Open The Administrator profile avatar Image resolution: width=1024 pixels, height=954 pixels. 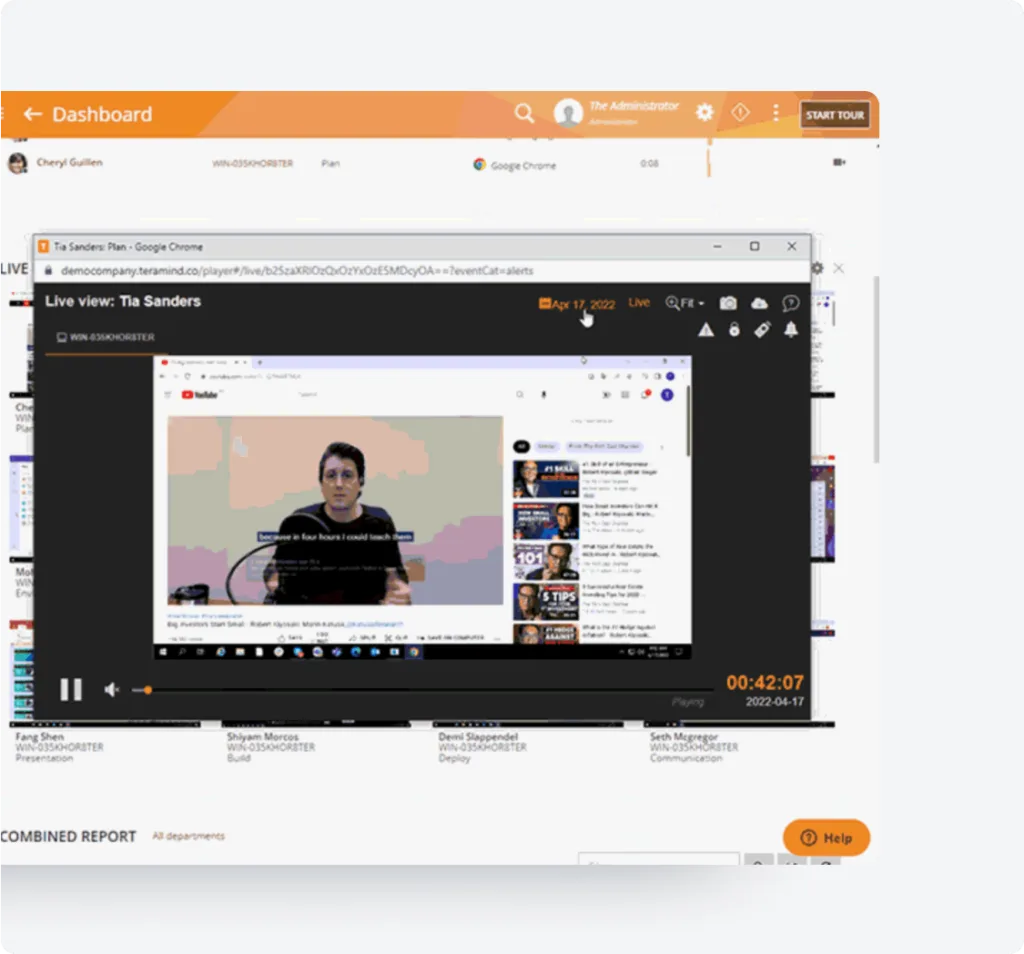568,112
